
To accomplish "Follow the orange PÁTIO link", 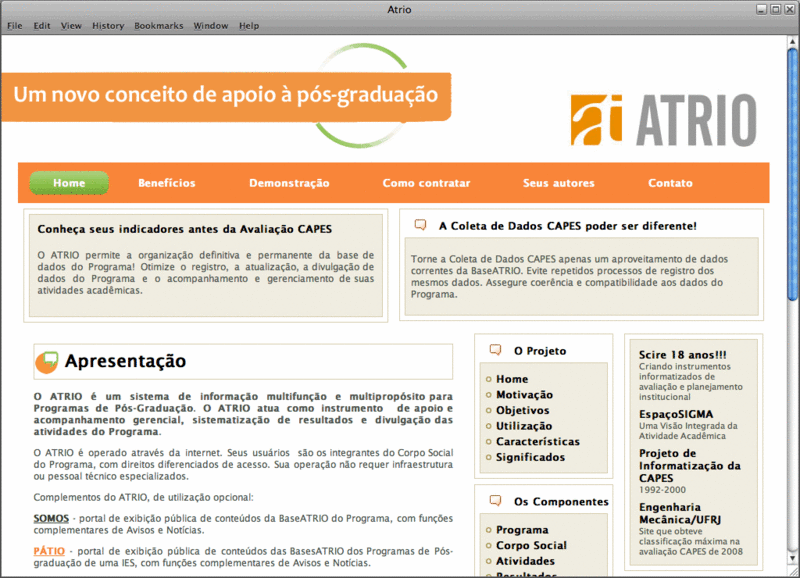I will (x=49, y=551).
